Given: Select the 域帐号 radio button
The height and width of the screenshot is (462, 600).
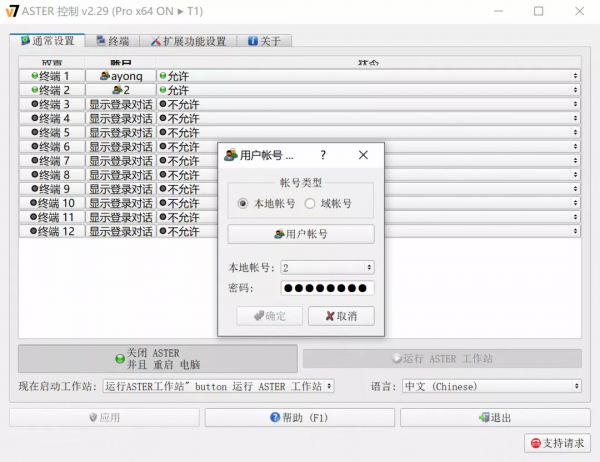Looking at the screenshot, I should click(x=310, y=203).
